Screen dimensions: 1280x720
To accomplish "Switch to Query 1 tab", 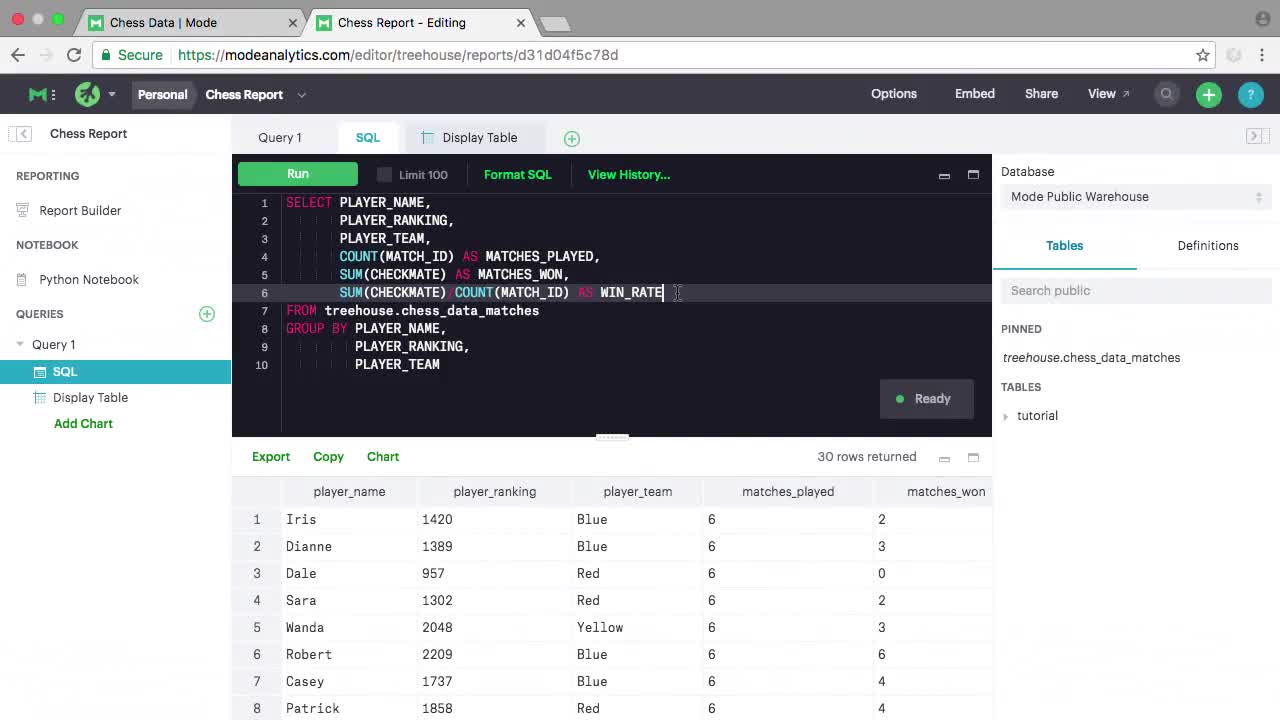I will click(280, 138).
